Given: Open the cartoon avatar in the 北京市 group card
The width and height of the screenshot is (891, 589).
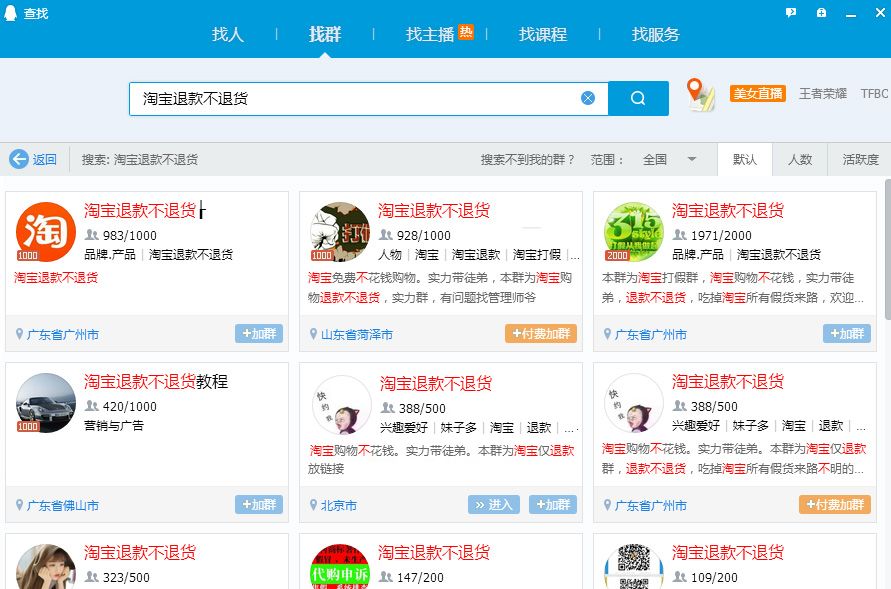Looking at the screenshot, I should [340, 404].
